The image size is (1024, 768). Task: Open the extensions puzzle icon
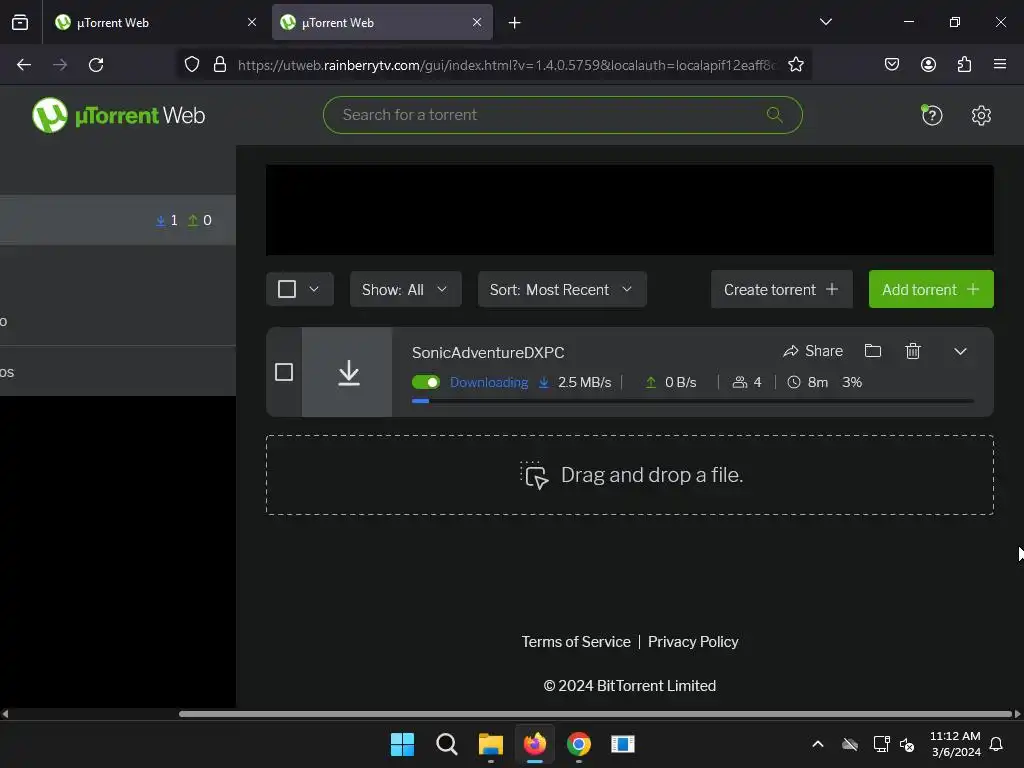[964, 64]
